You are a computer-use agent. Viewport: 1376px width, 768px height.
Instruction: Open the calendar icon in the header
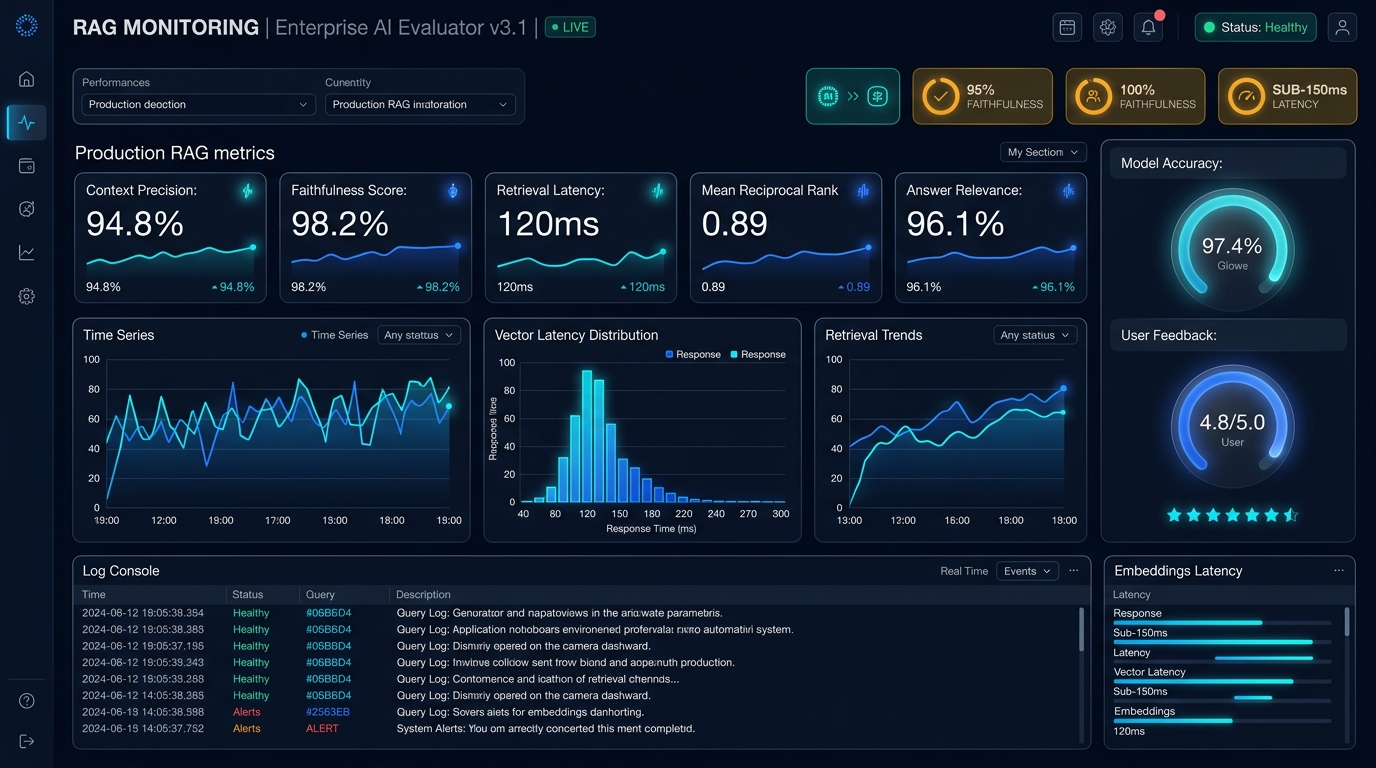[1067, 27]
